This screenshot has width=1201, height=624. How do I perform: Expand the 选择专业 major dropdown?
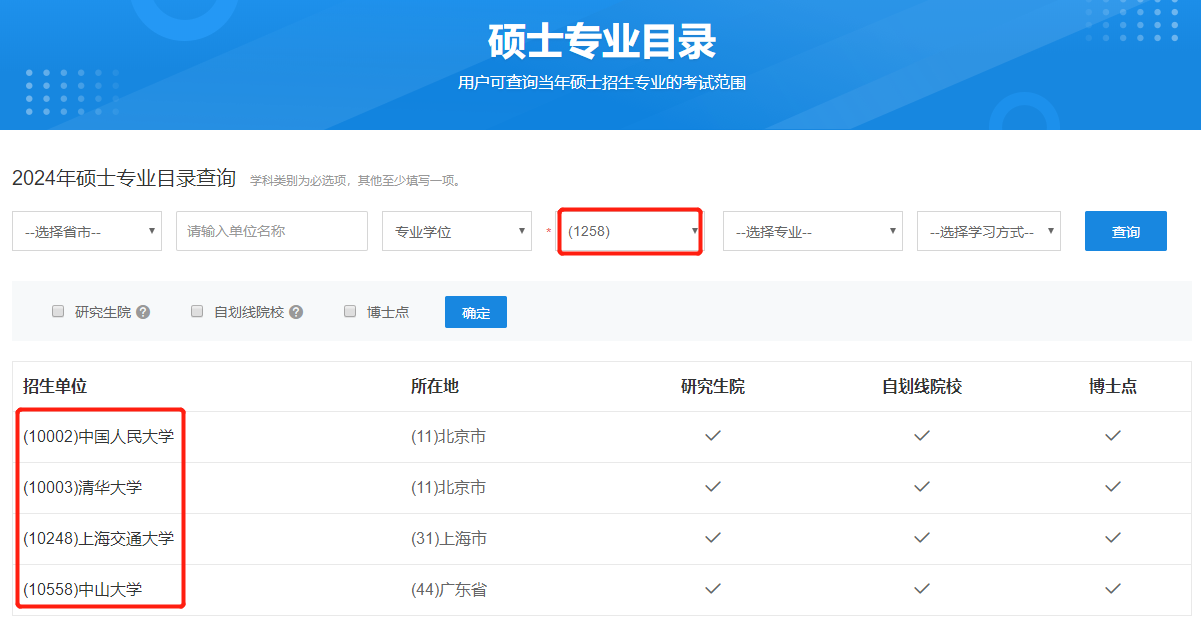point(812,231)
